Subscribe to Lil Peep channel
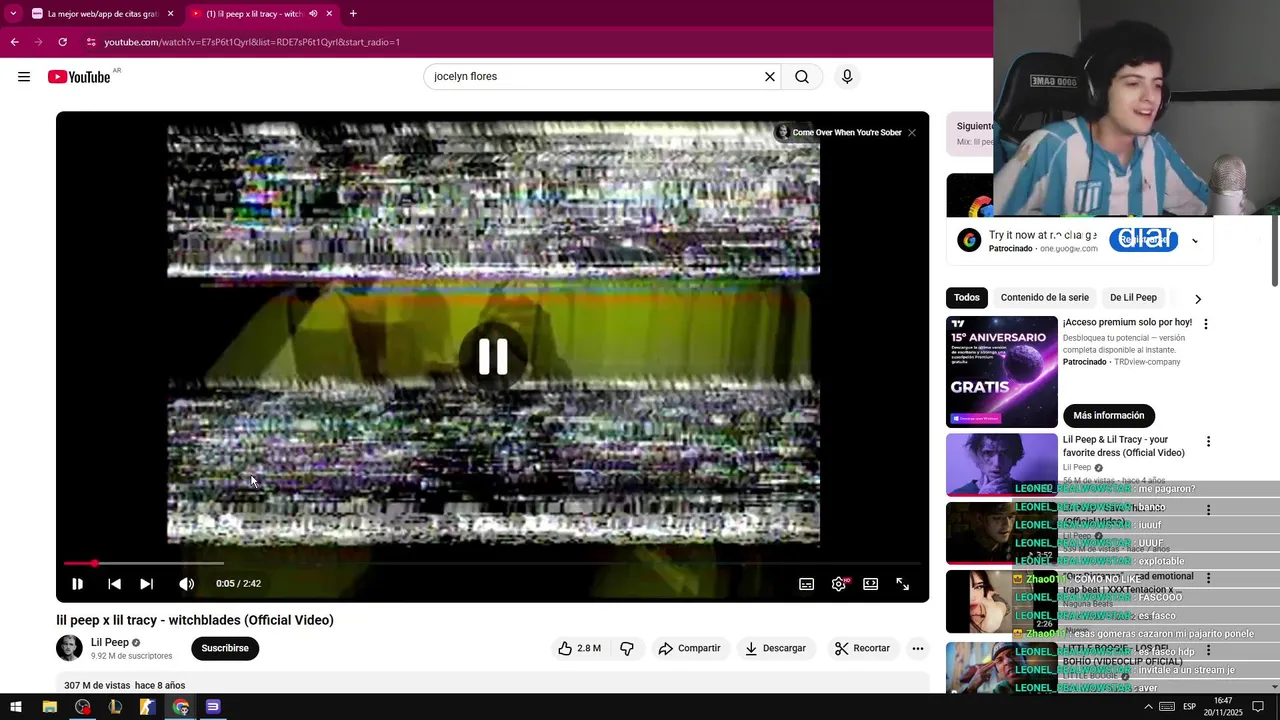 (x=225, y=648)
